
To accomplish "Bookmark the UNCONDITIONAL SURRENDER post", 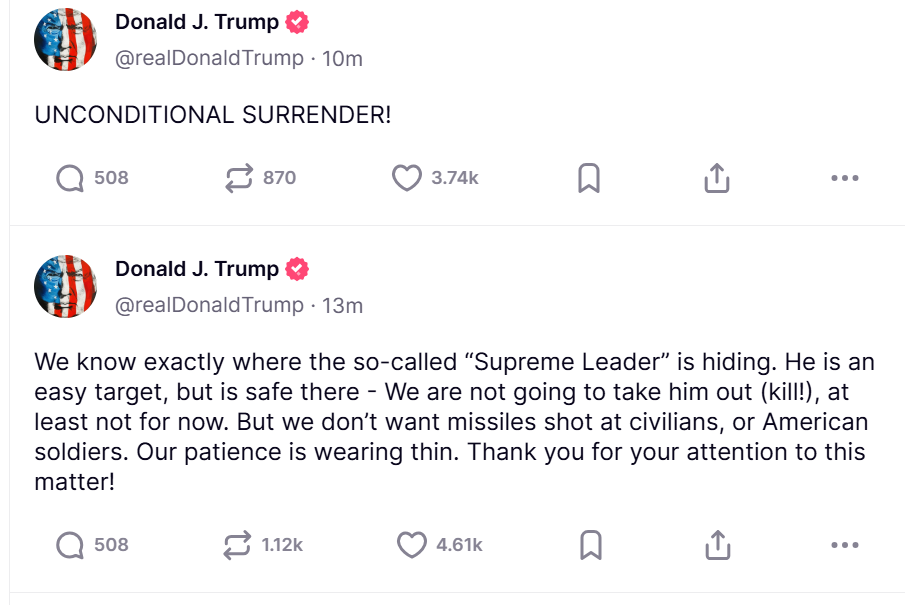I will 589,178.
